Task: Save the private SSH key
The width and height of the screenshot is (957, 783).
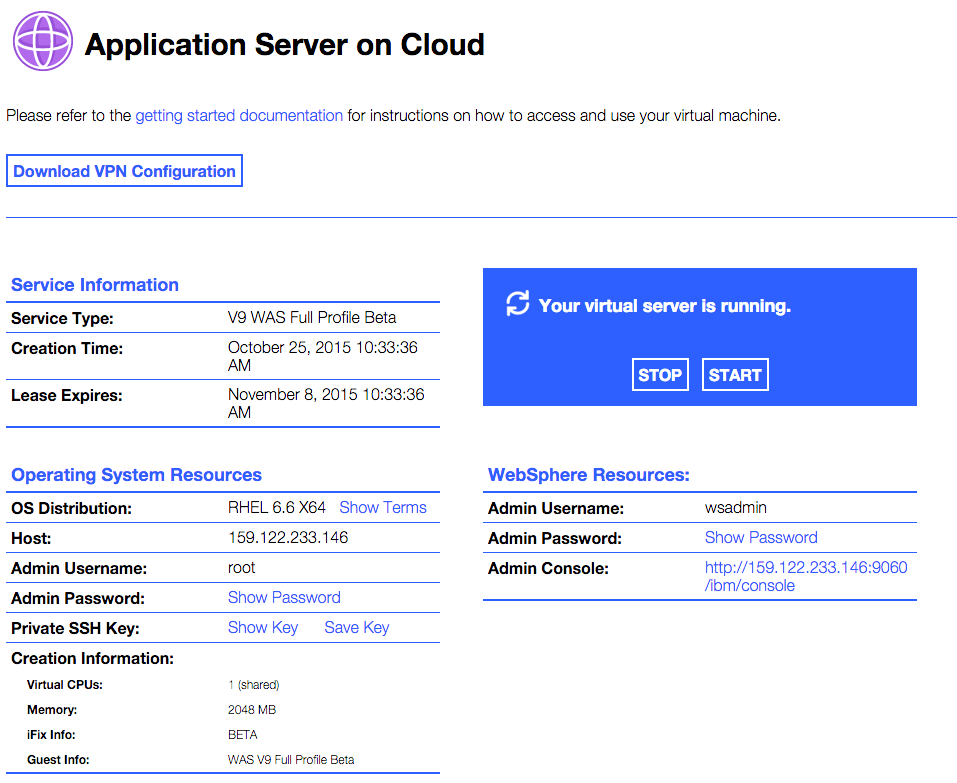Action: point(356,627)
